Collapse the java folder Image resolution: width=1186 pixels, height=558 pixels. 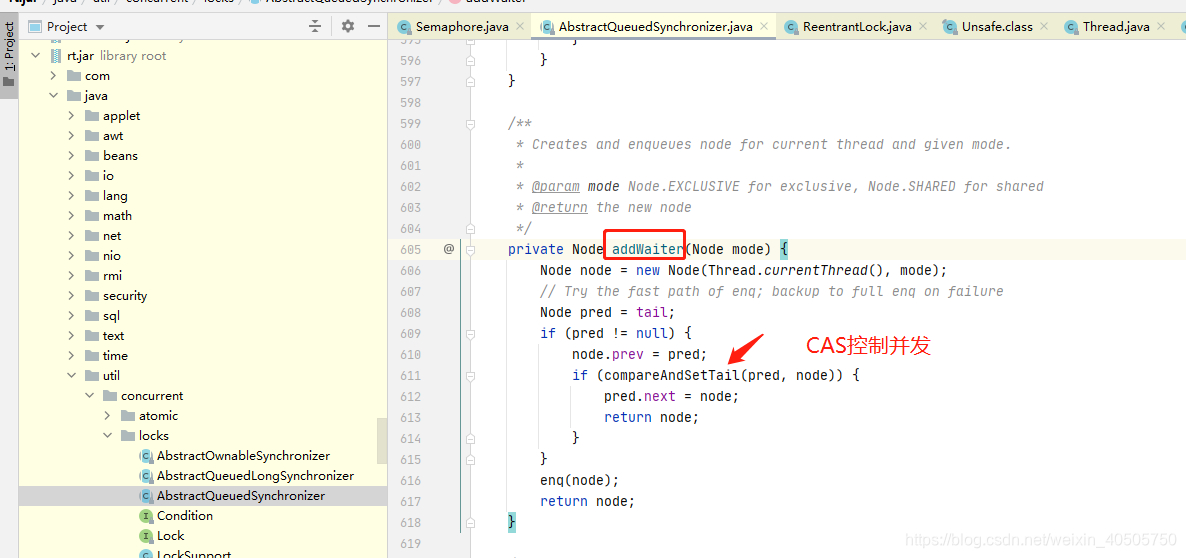point(53,96)
